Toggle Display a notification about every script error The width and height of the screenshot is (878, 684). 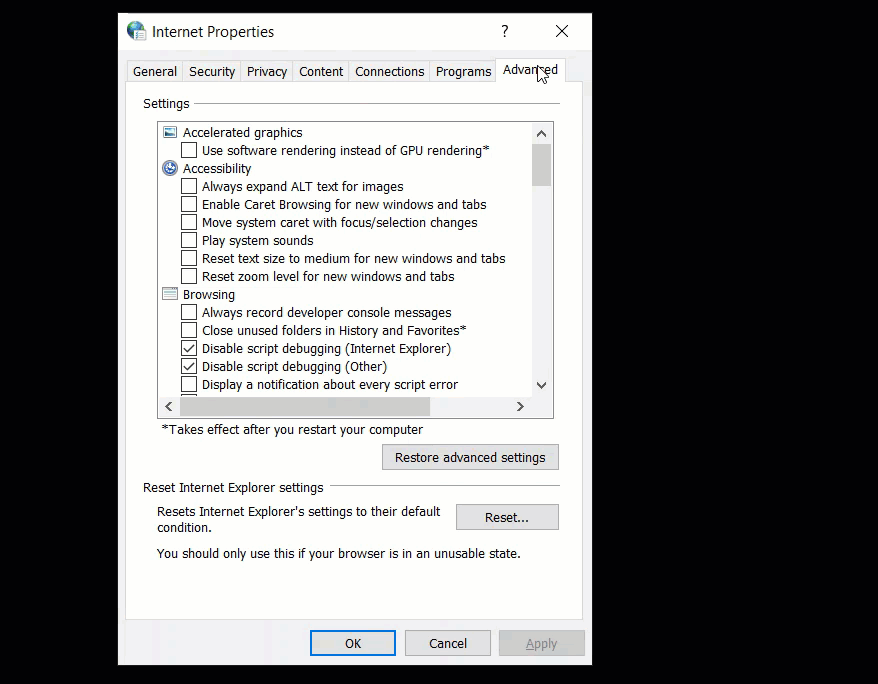pos(188,384)
